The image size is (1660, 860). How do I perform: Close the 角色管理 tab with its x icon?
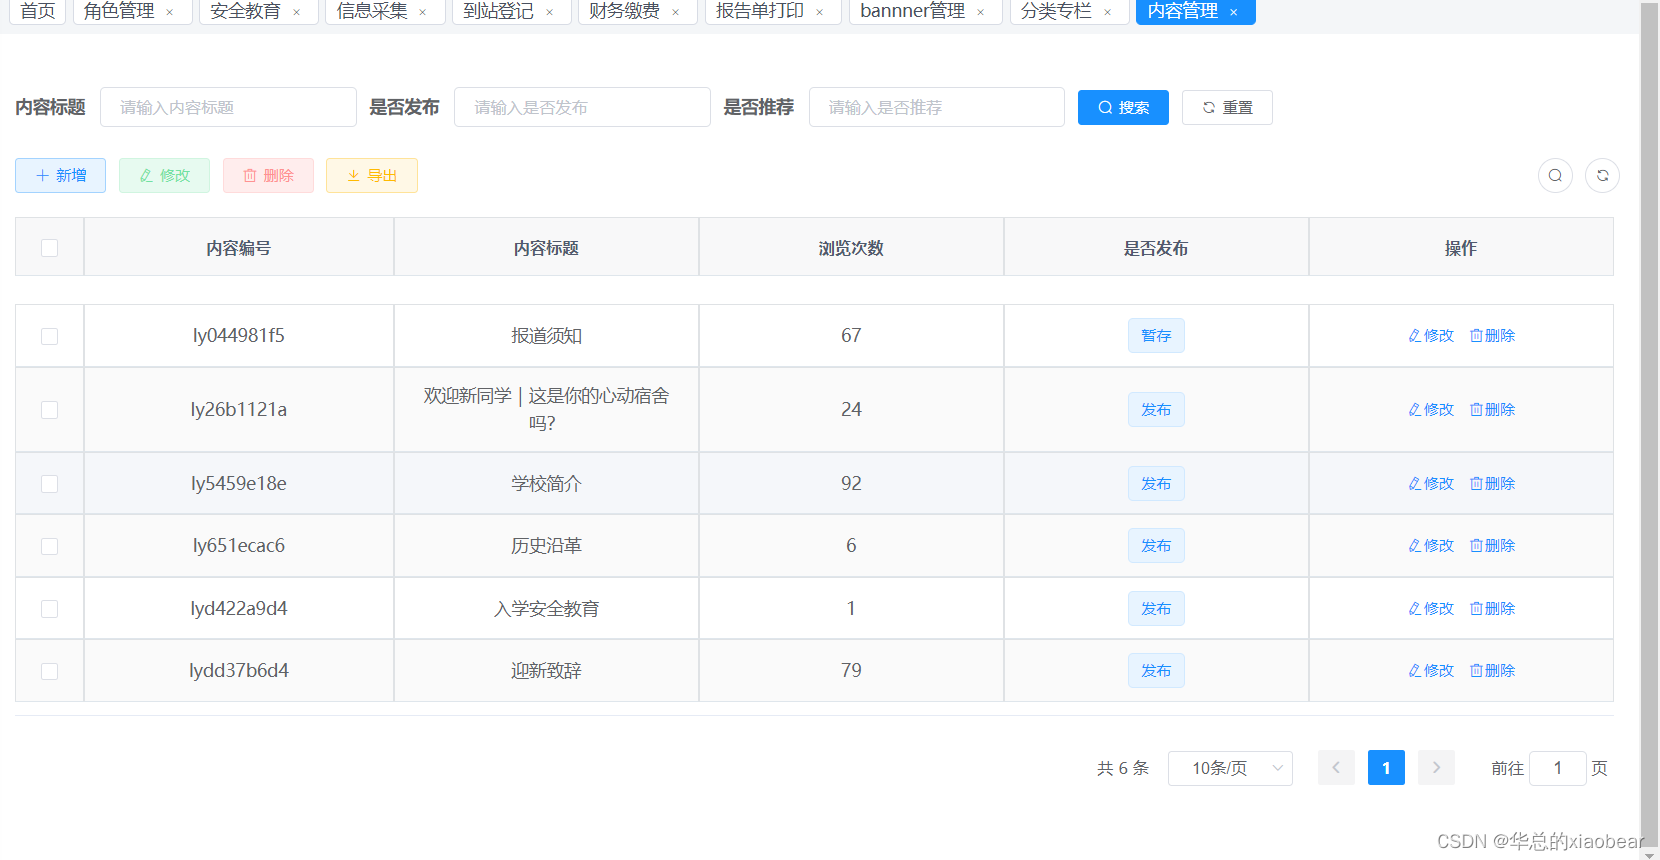click(170, 12)
